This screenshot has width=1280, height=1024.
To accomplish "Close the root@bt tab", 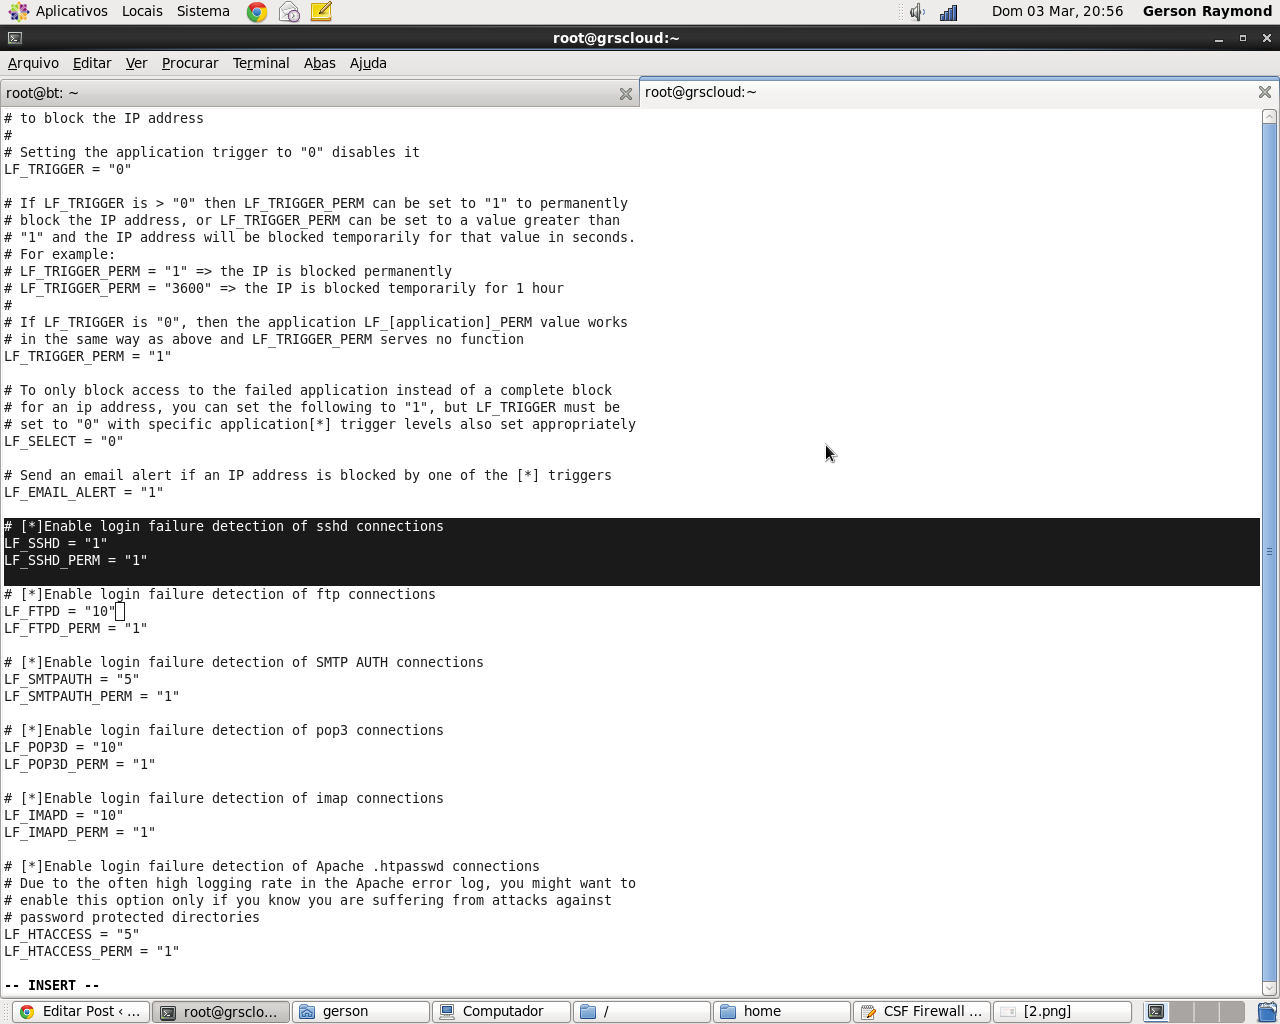I will 626,94.
